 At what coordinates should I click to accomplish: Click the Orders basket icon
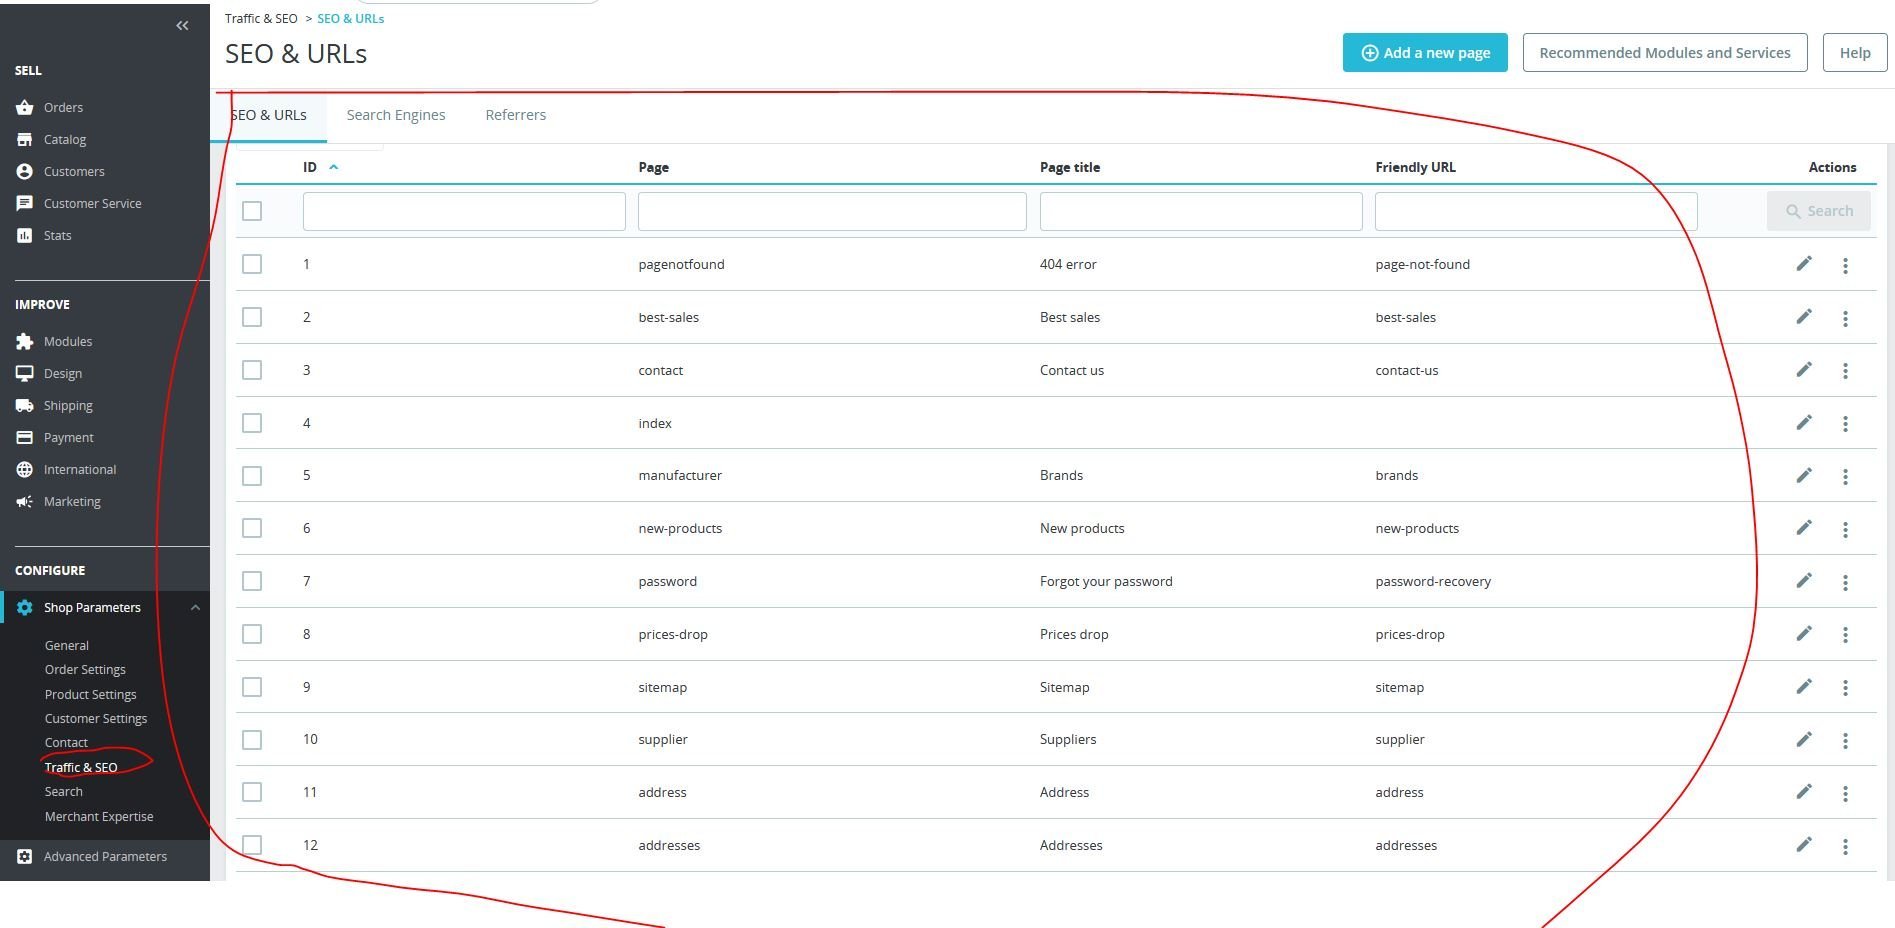click(x=25, y=107)
